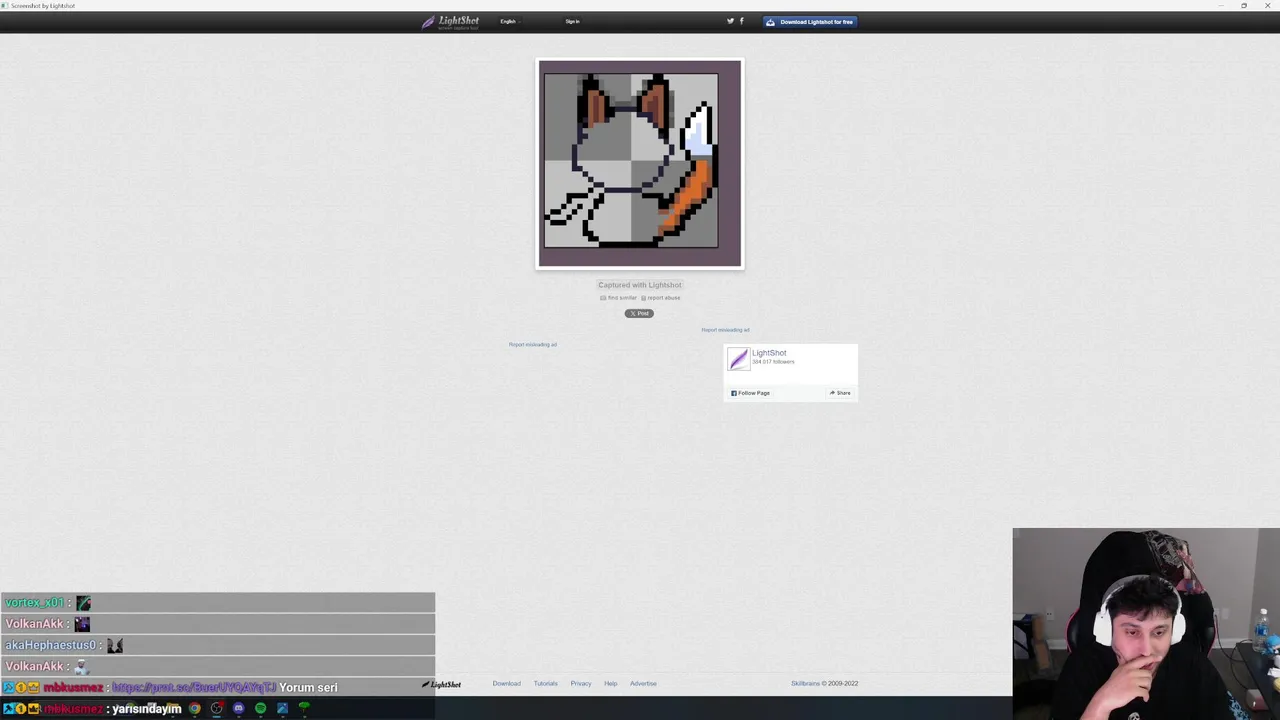Click the report abuse link

pos(660,298)
